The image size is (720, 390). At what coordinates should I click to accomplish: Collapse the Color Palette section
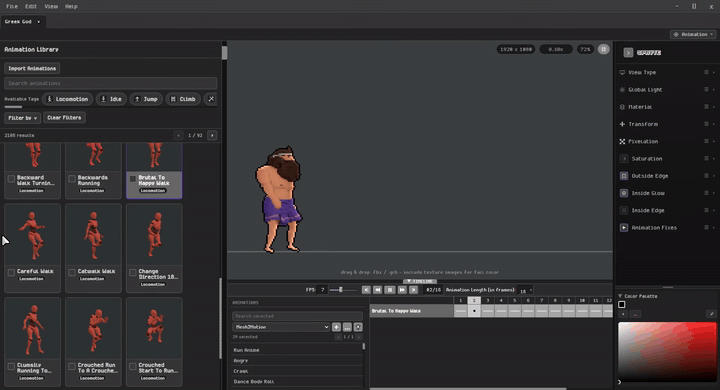coord(620,296)
